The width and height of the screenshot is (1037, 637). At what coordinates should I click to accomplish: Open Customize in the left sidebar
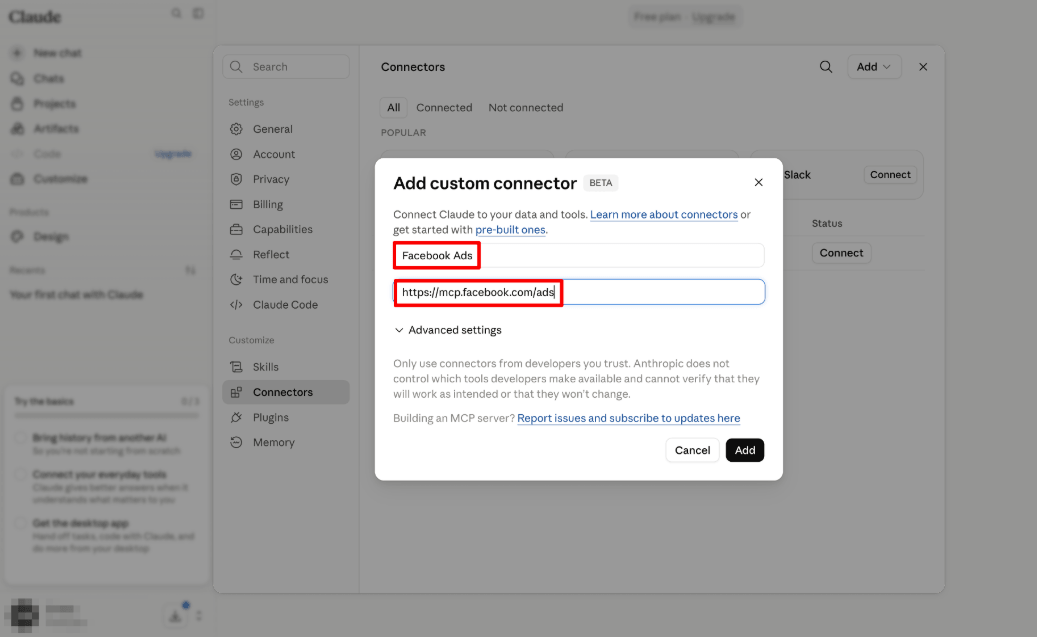60,179
